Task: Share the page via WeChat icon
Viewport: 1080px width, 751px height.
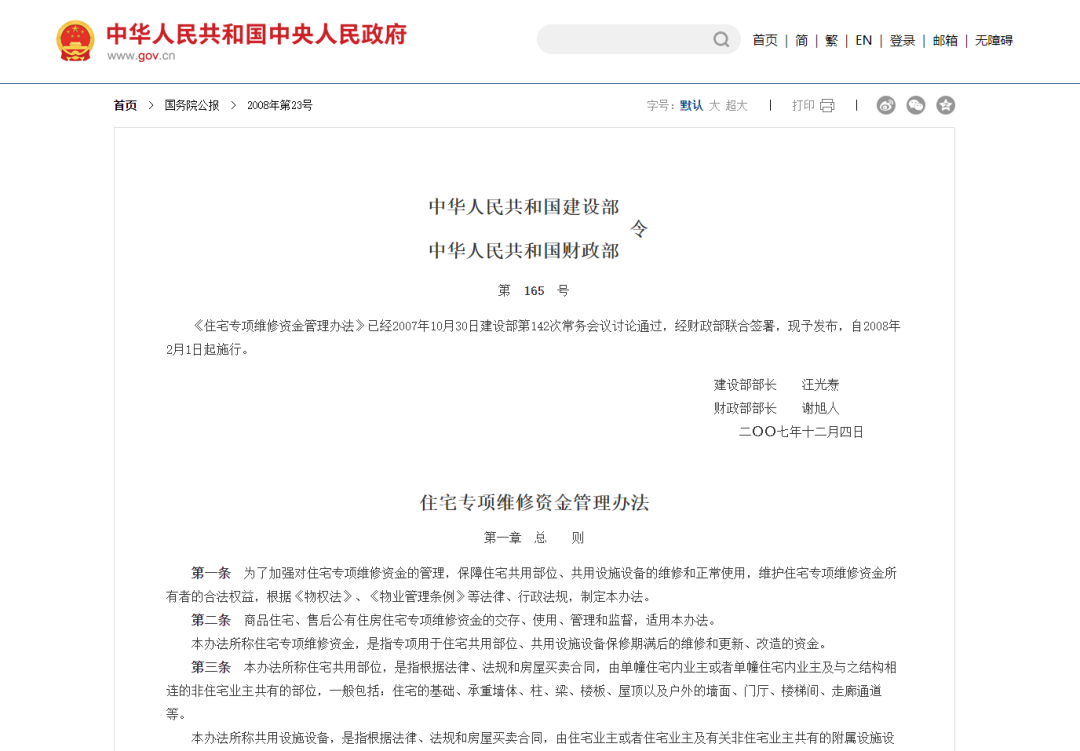Action: (x=916, y=105)
